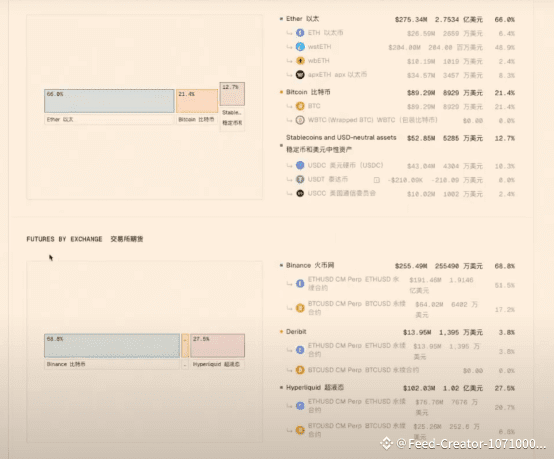This screenshot has height=460, width=554.
Task: Expand the Hyperliquid exchange group row
Action: tap(397, 388)
